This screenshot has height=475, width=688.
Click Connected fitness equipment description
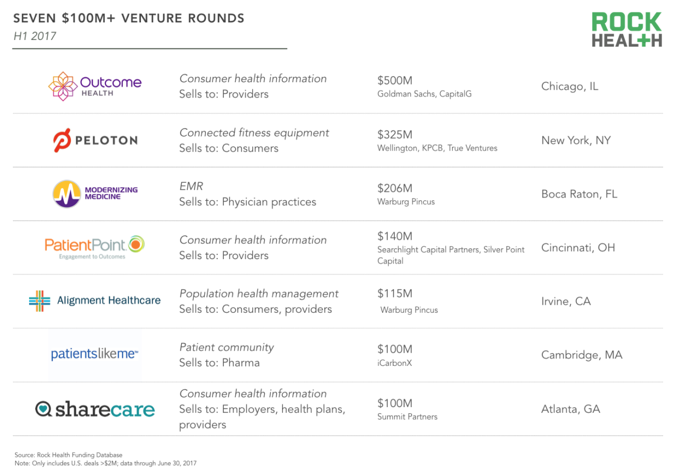click(x=254, y=132)
